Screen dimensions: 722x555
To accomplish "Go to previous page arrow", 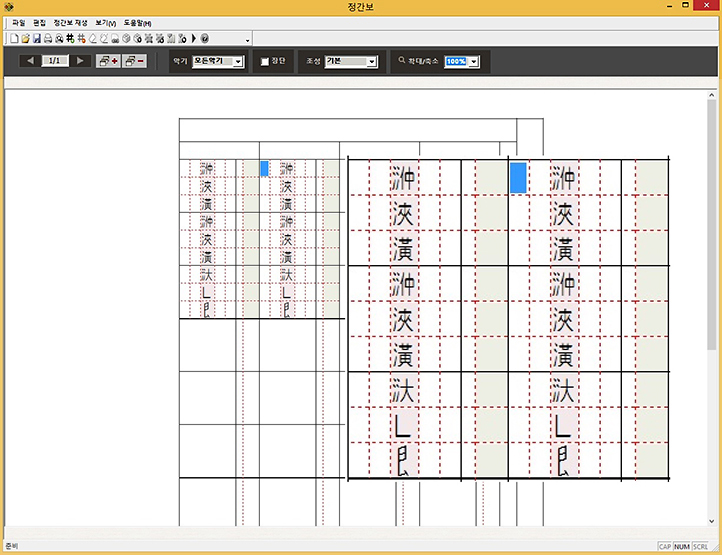I will 30,60.
